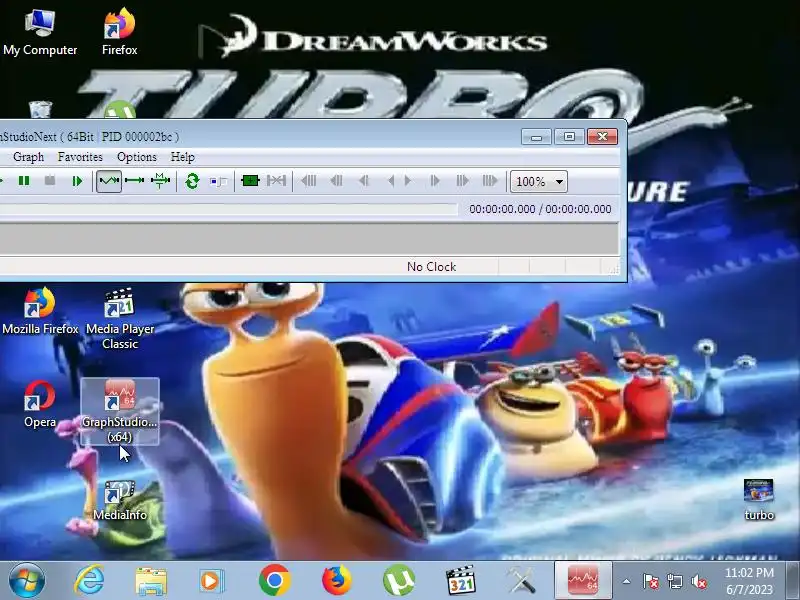
Task: Select the Media Player Classic desktop icon
Action: pyautogui.click(x=120, y=319)
